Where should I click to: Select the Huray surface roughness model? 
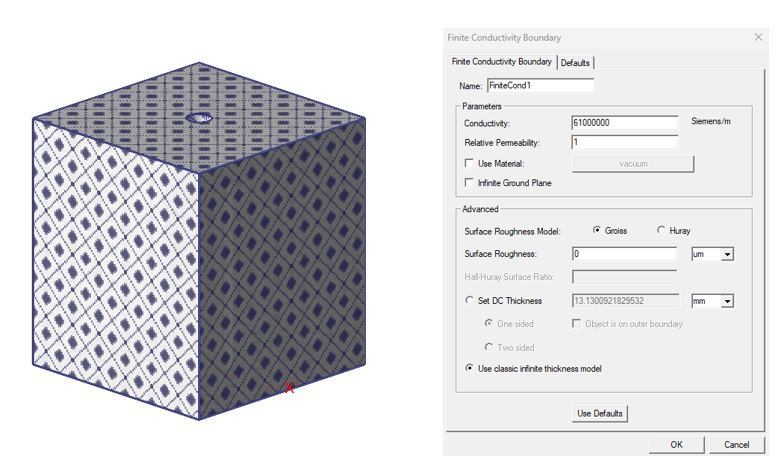[x=661, y=230]
